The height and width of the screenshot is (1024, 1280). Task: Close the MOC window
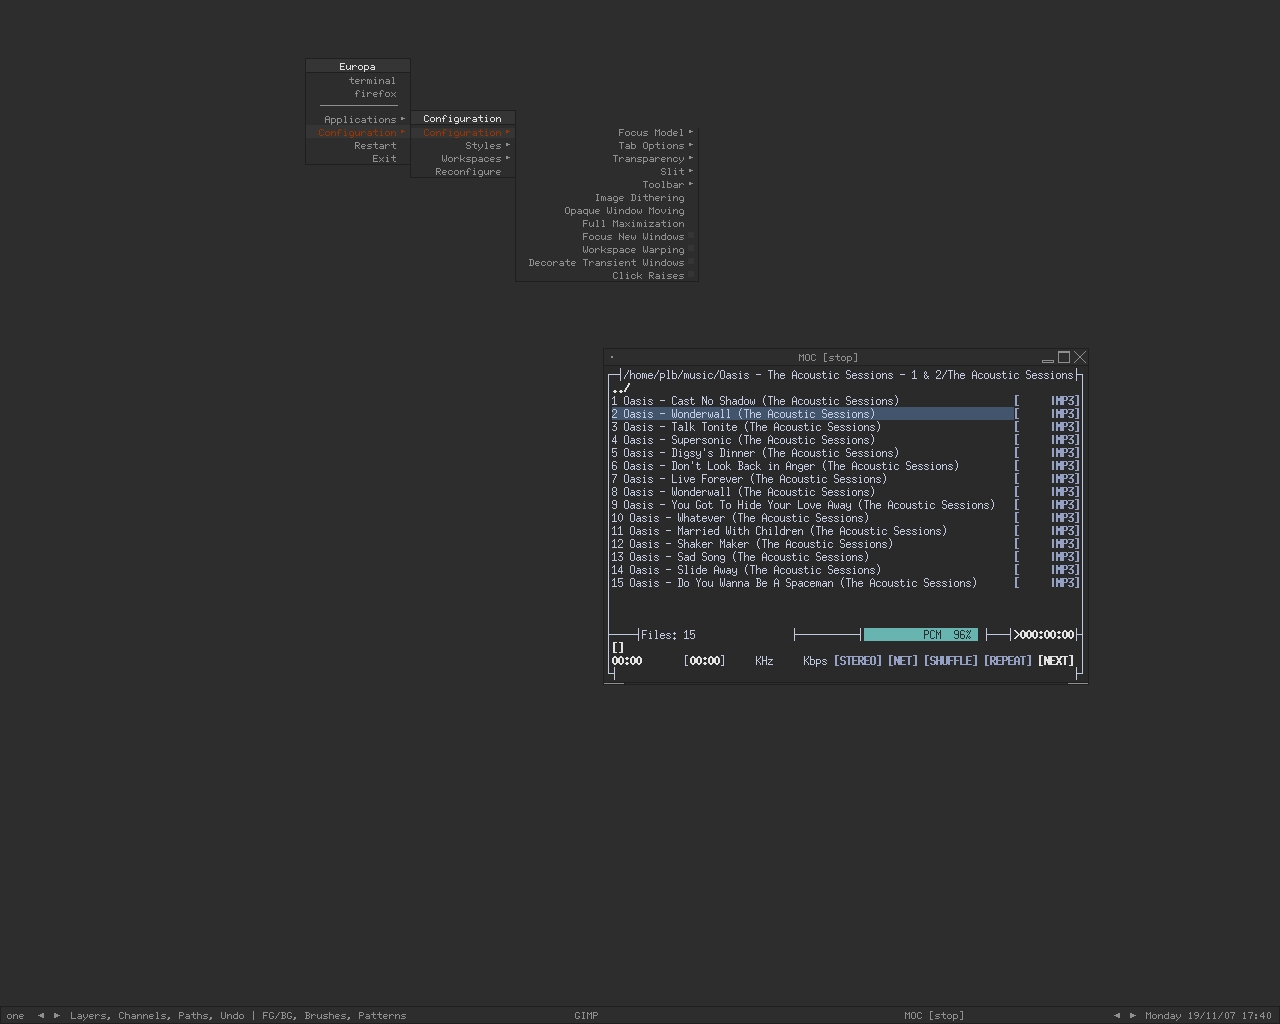1080,357
